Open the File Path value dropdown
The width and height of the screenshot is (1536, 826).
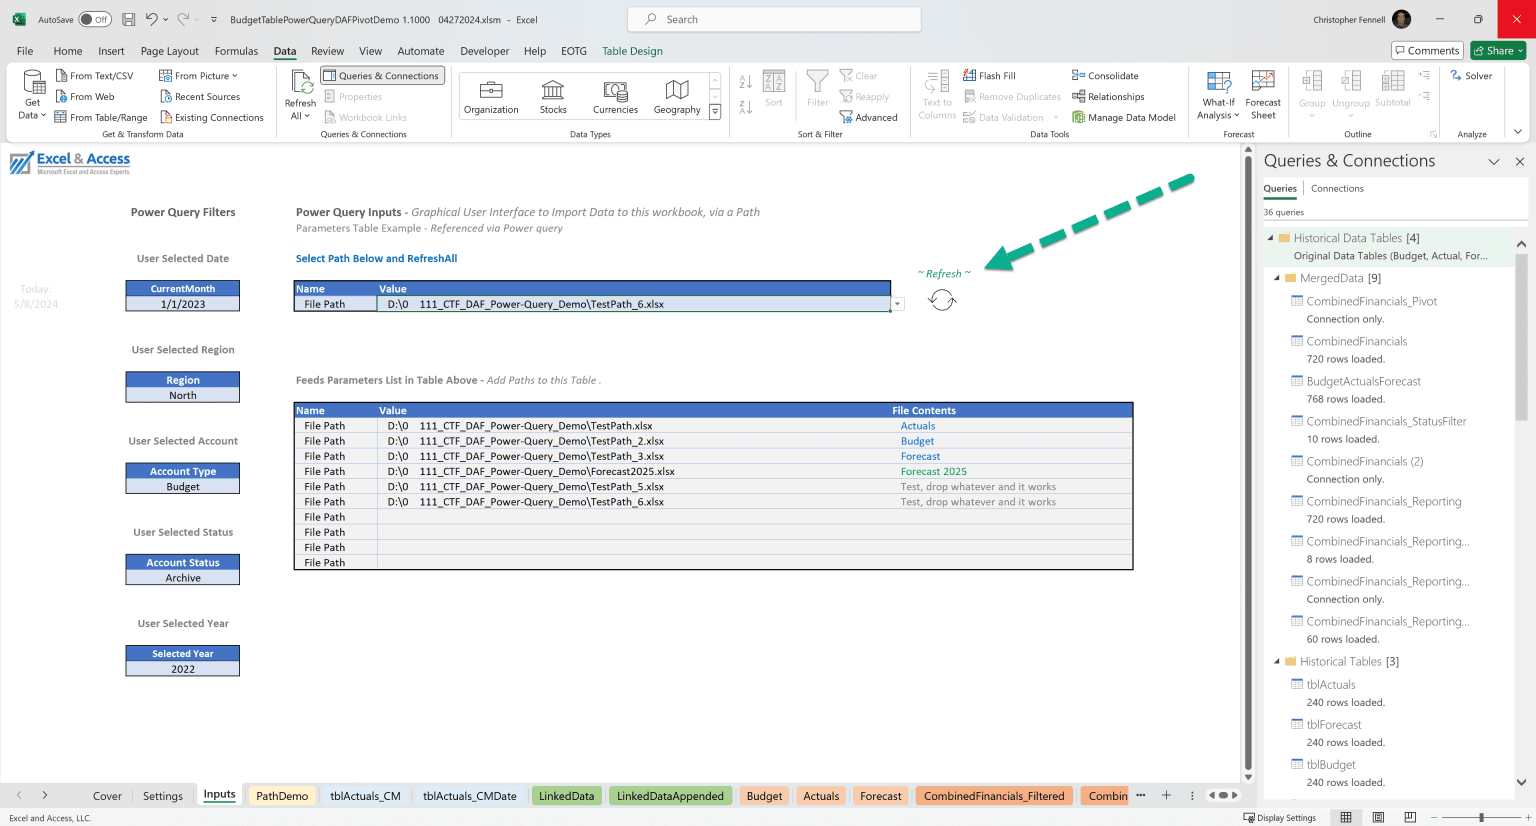point(895,303)
